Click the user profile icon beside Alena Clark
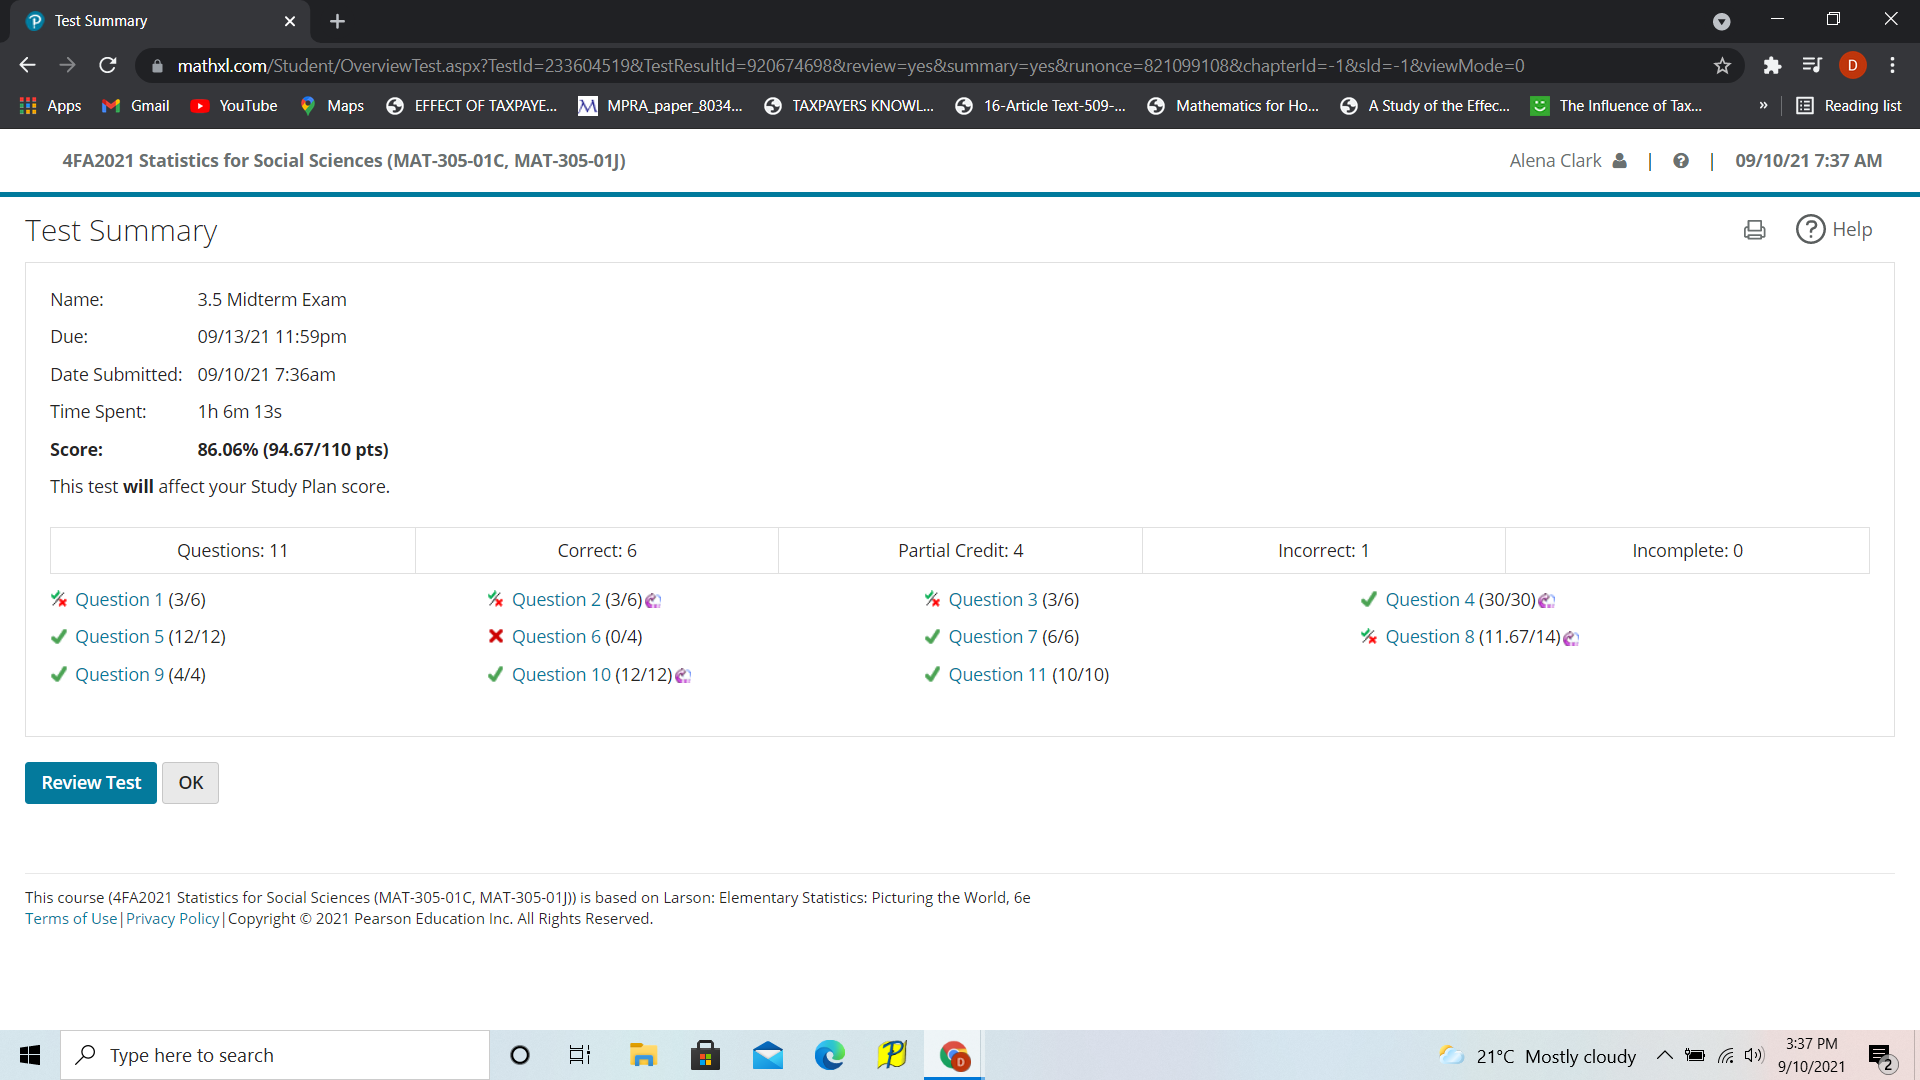The image size is (1920, 1080). coord(1620,161)
